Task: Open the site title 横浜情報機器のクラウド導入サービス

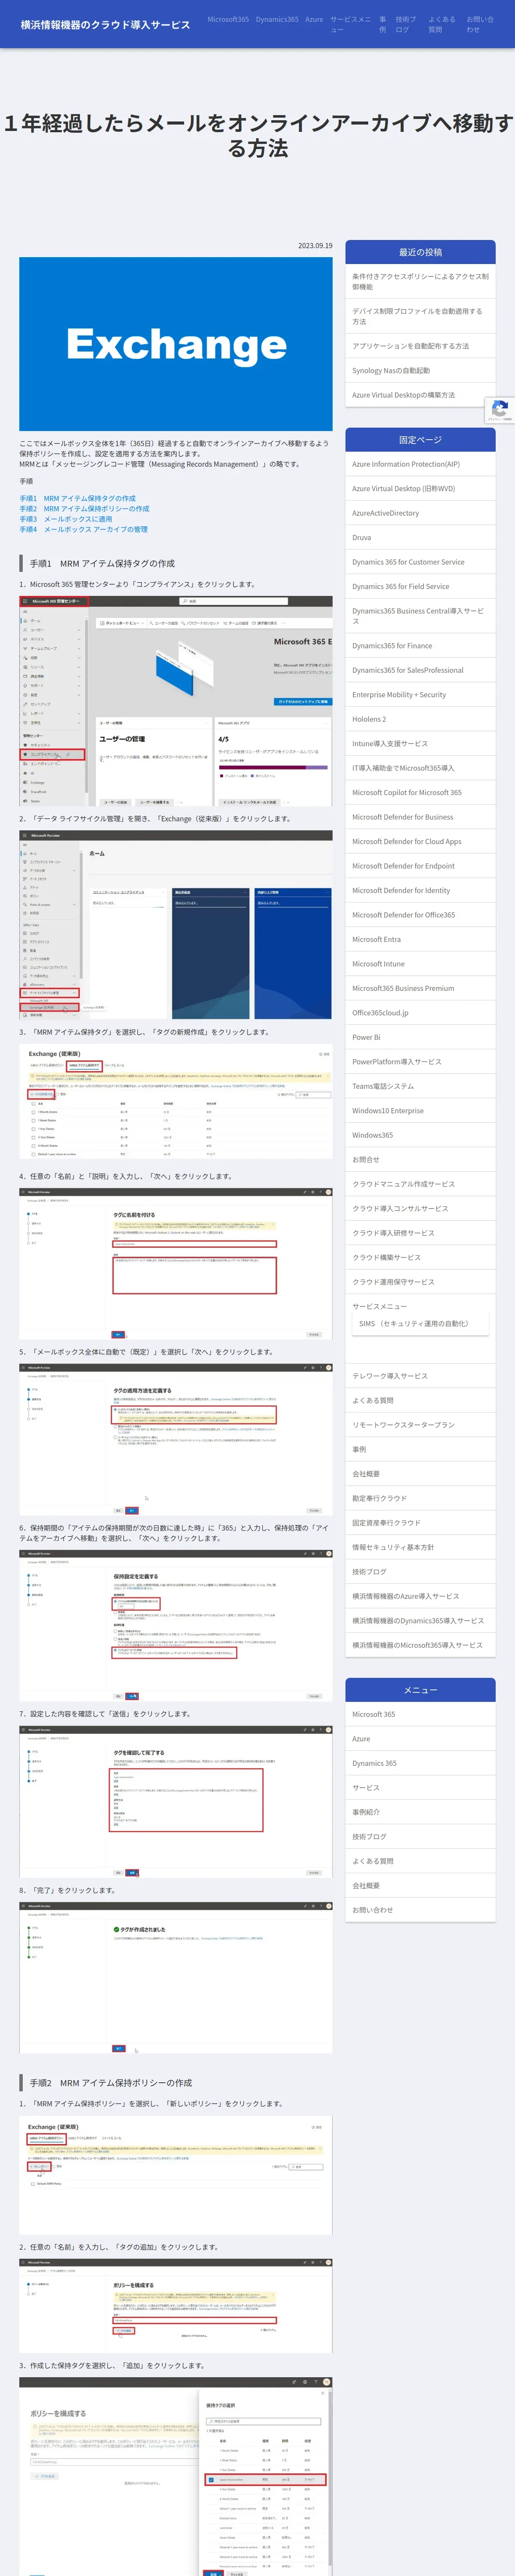Action: (105, 25)
